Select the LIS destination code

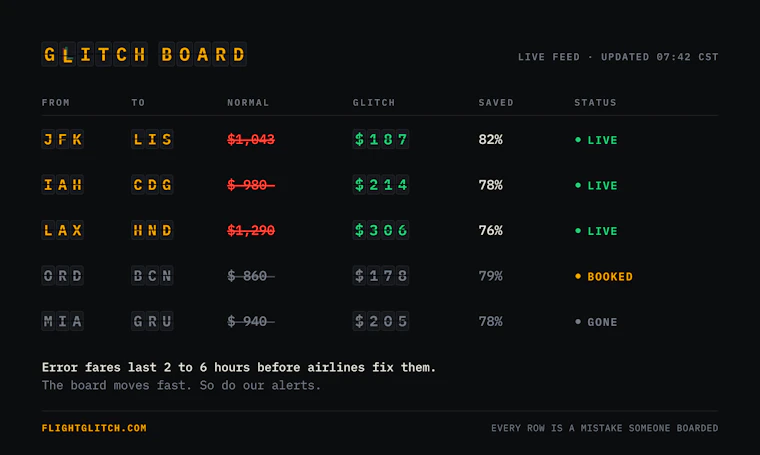(152, 140)
